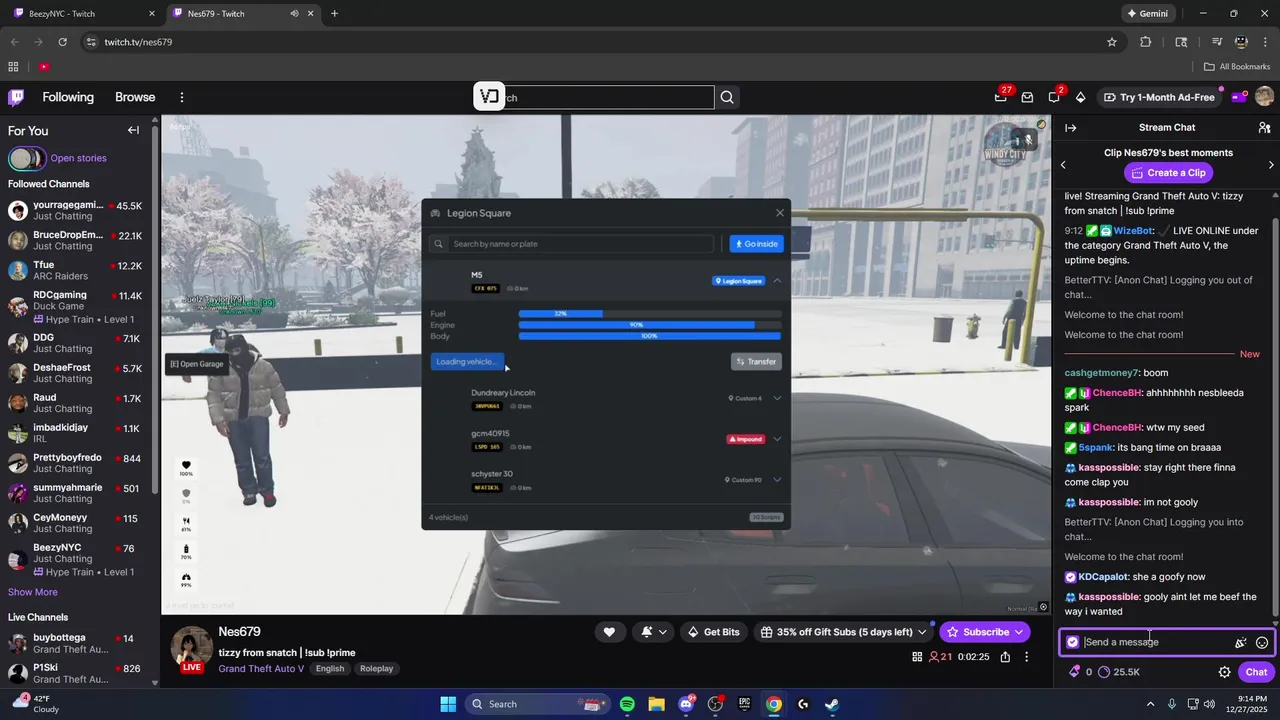Open the emote picker in chat box
Screen dimensions: 1280x720
click(1262, 643)
